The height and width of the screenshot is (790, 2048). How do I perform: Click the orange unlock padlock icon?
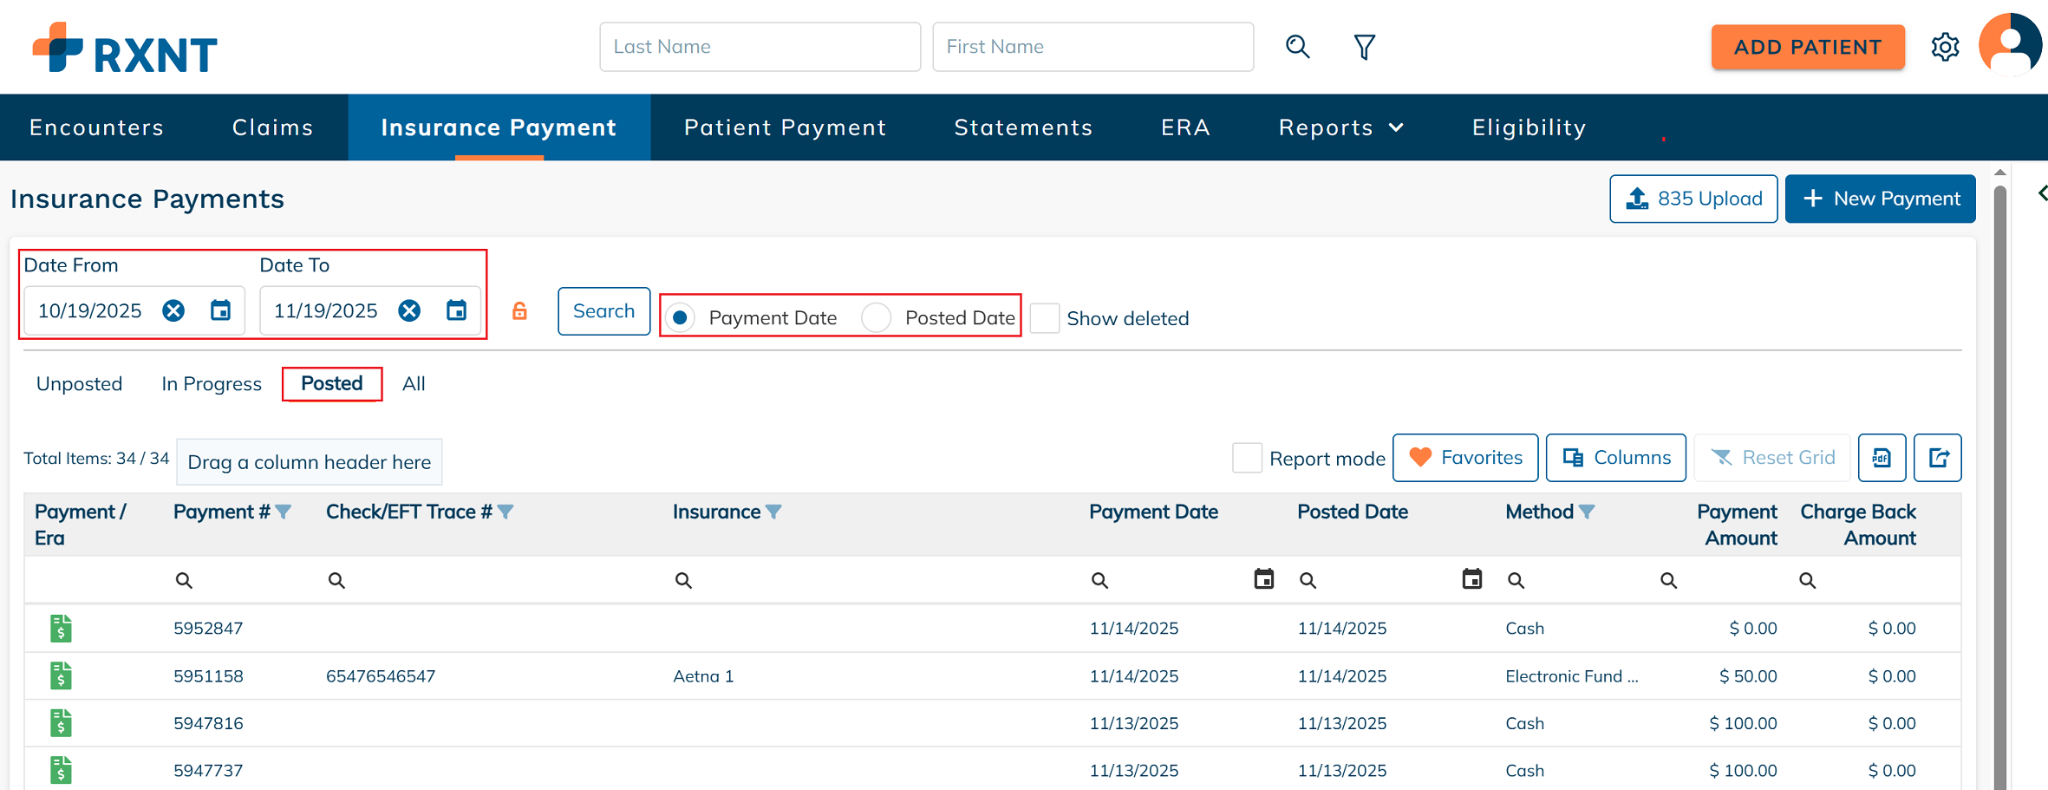click(x=520, y=311)
